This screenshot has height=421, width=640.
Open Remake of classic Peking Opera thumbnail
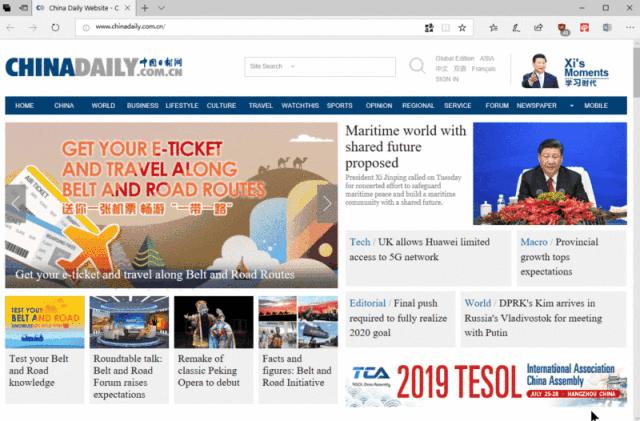(213, 322)
